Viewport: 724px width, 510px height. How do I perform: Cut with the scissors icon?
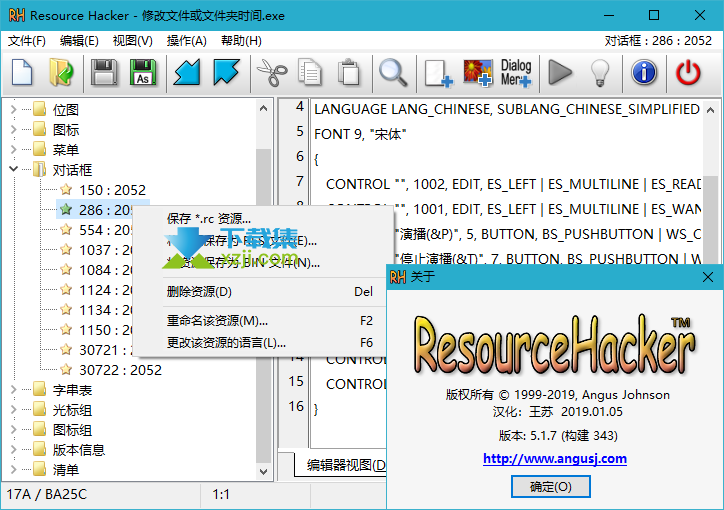pos(272,72)
